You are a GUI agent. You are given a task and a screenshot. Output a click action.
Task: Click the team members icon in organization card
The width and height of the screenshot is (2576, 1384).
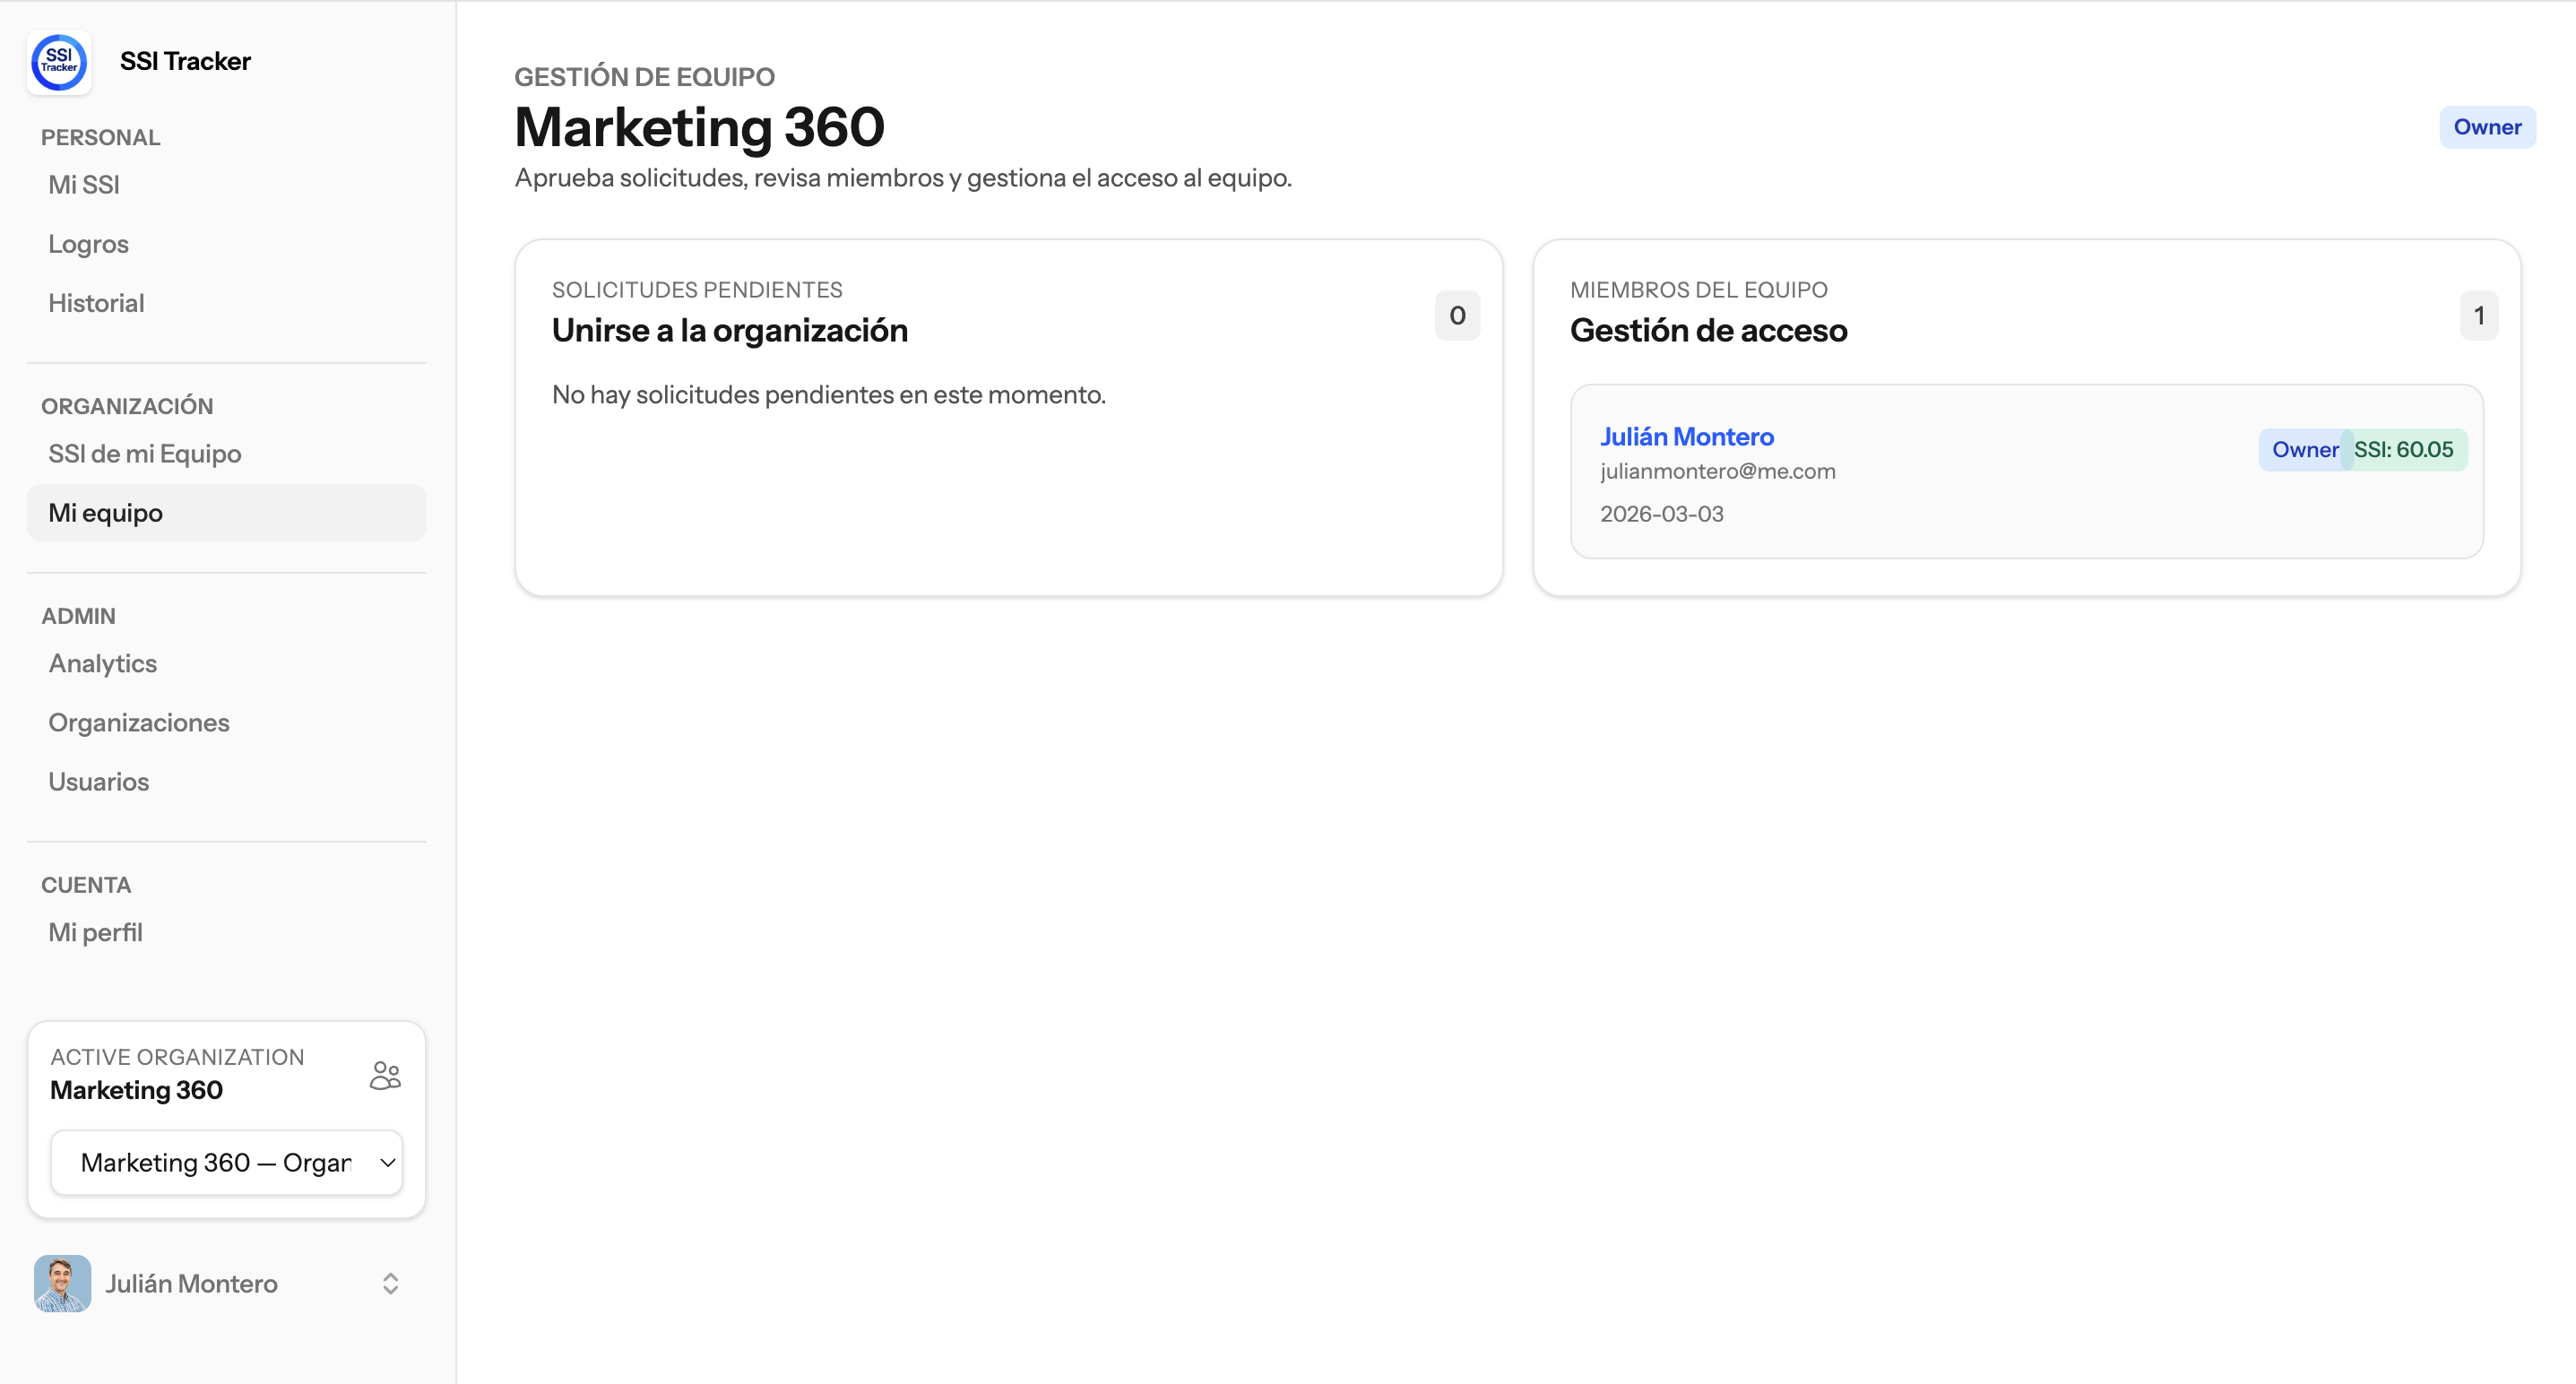385,1075
